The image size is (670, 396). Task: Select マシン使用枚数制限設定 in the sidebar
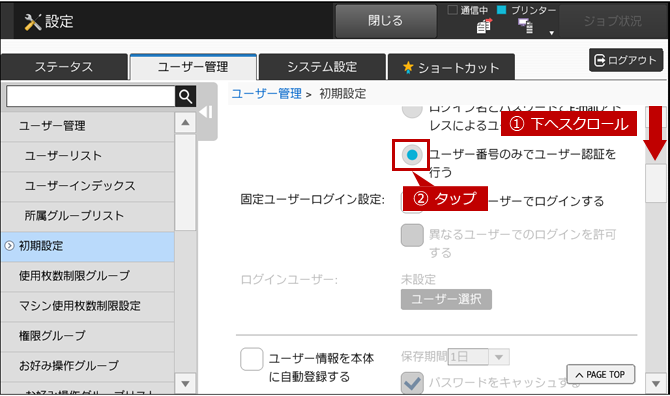tap(88, 306)
